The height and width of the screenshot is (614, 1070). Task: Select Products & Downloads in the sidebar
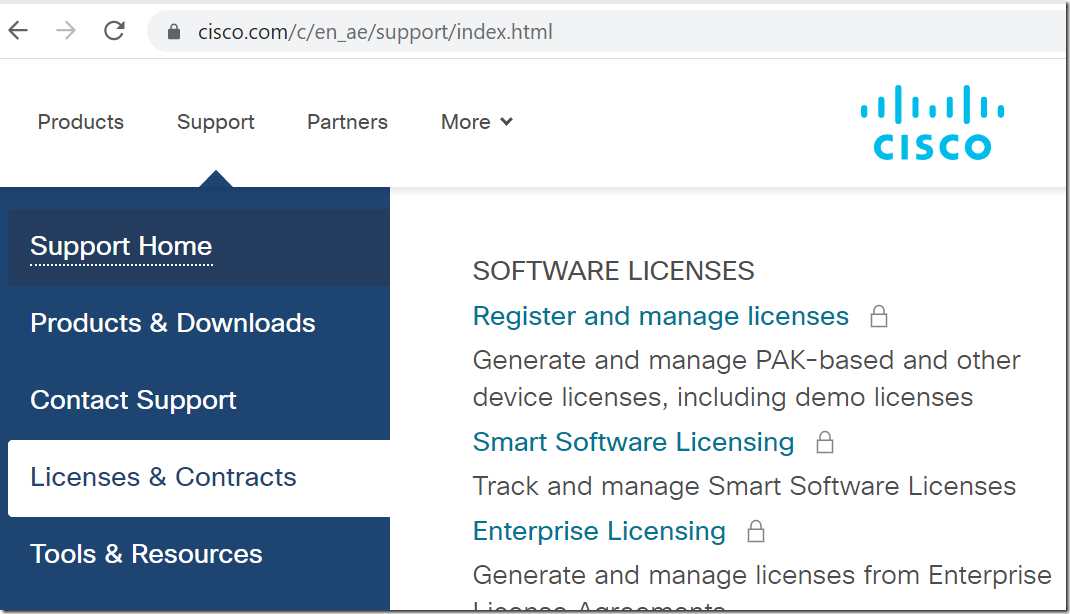(199, 324)
